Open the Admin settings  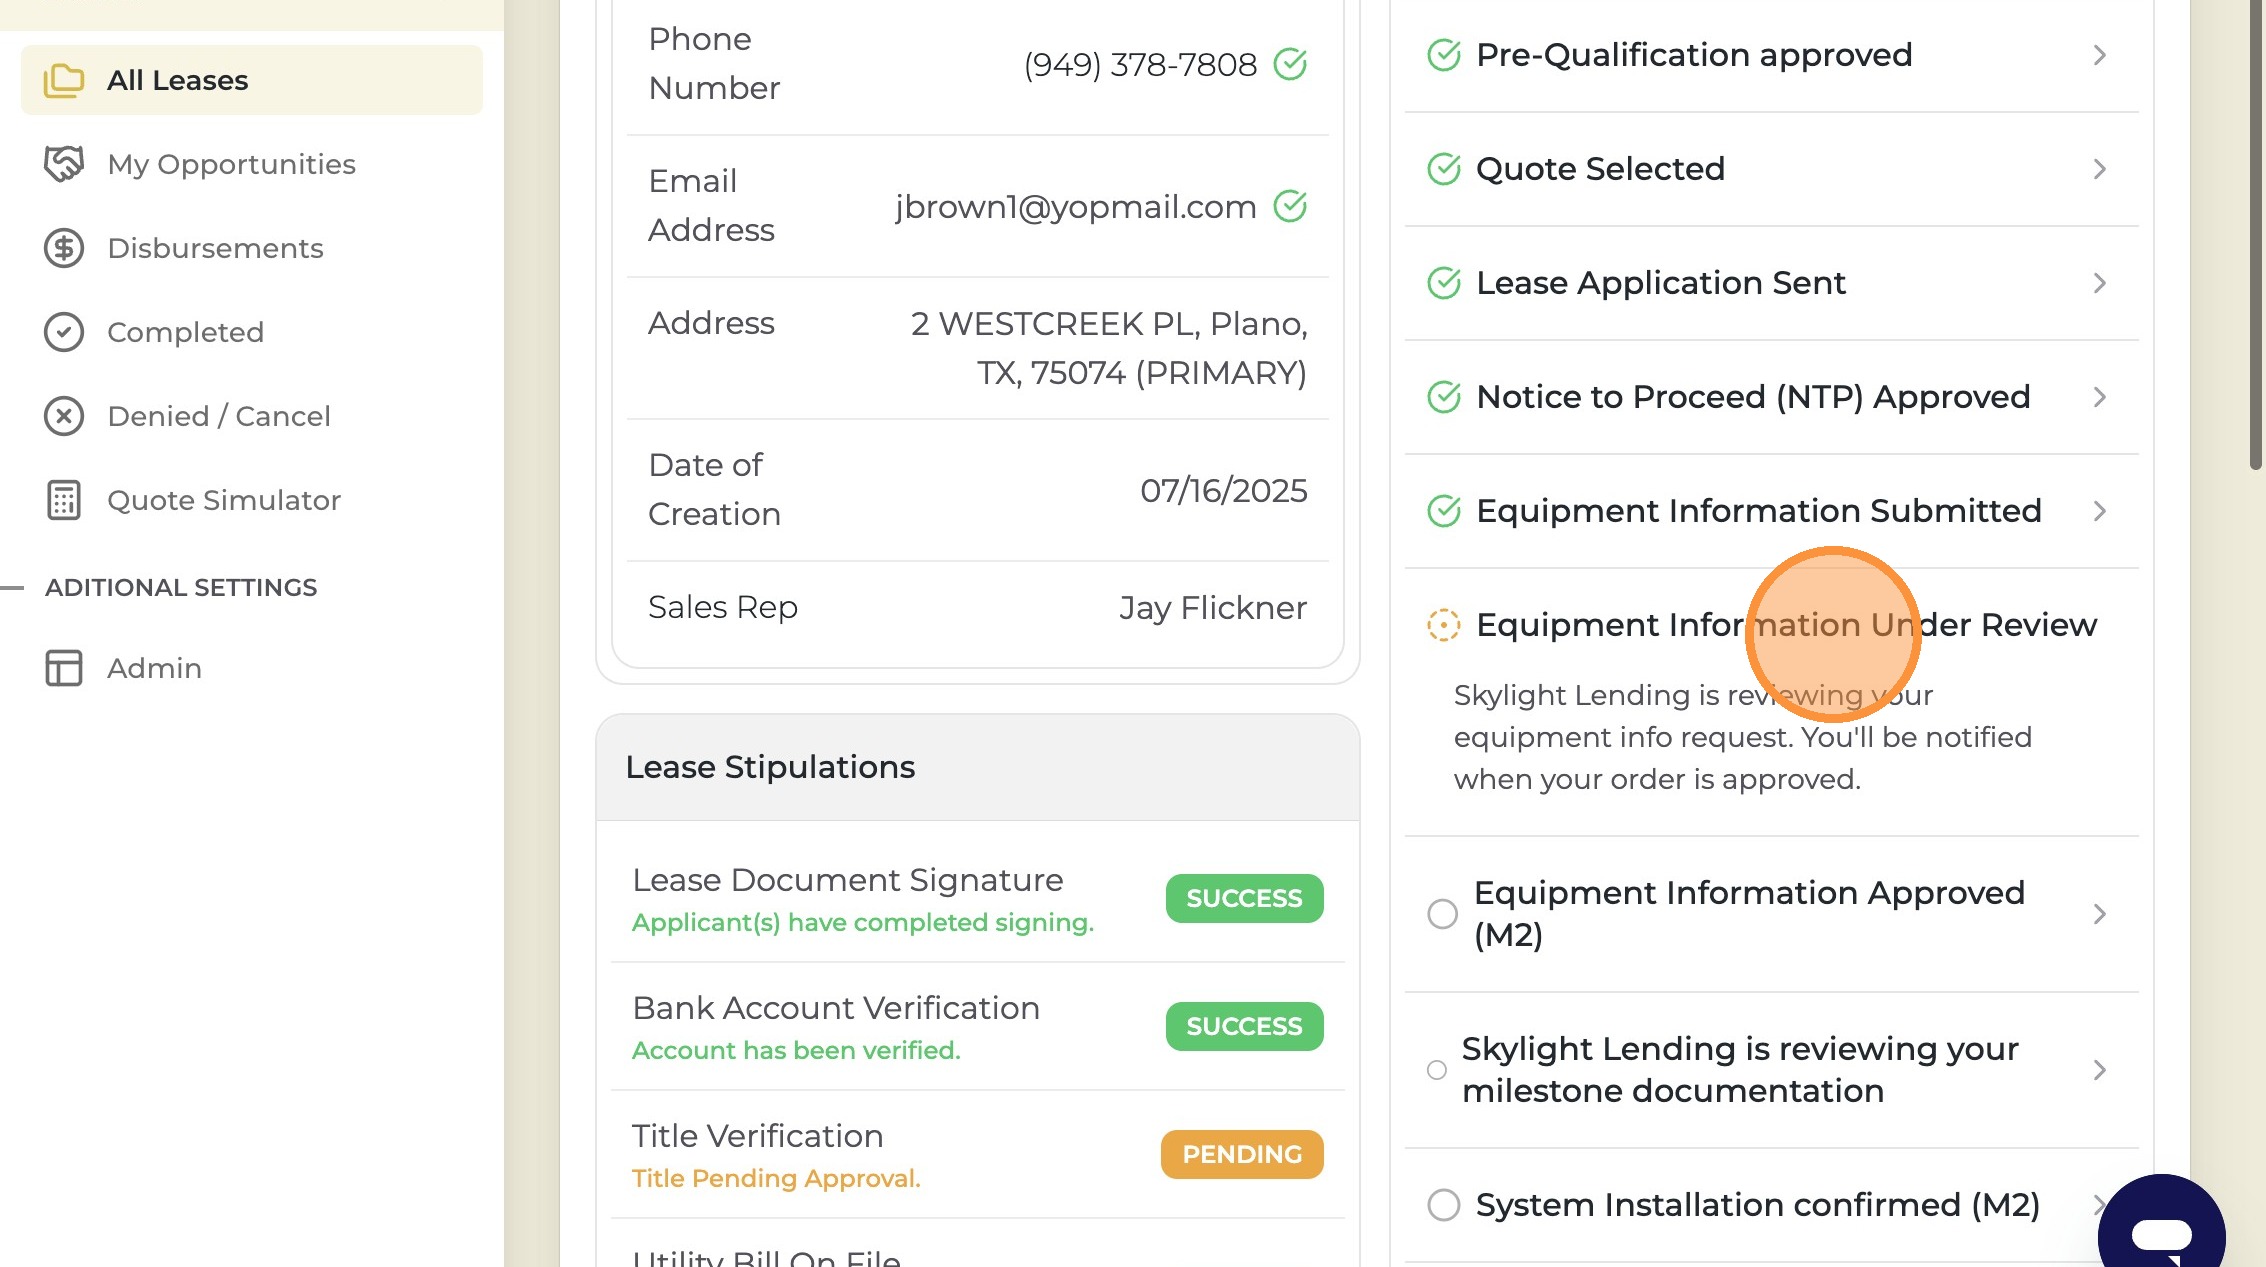pos(252,668)
